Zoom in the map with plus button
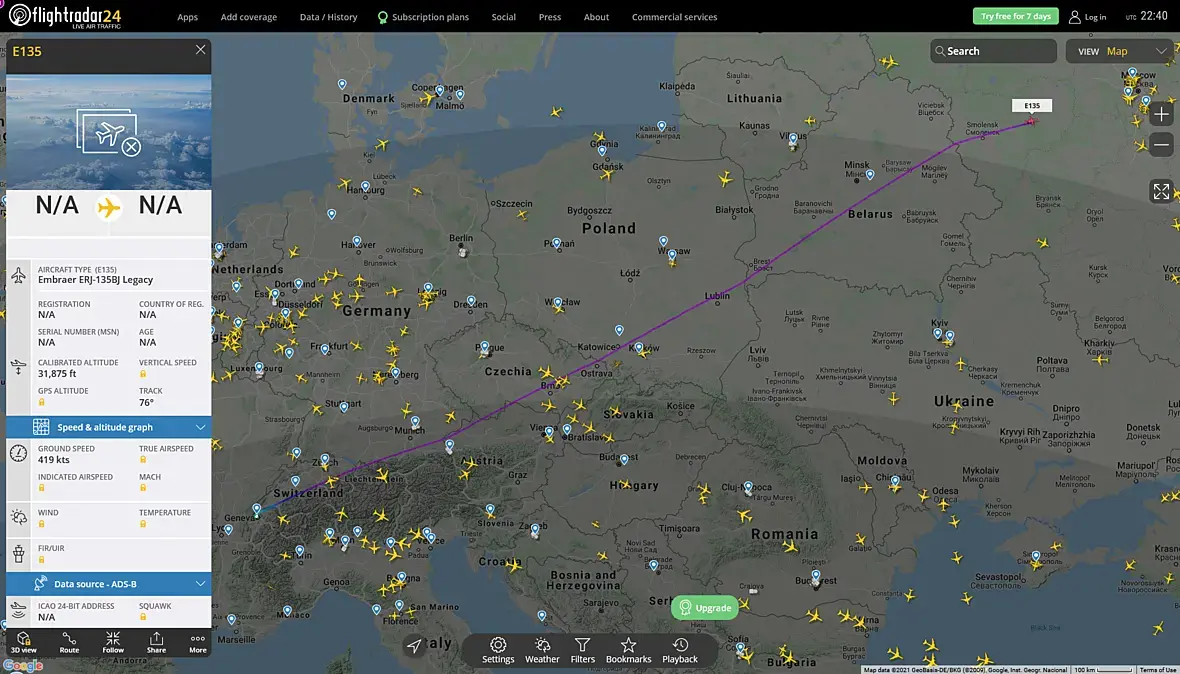1180x674 pixels. (1161, 114)
